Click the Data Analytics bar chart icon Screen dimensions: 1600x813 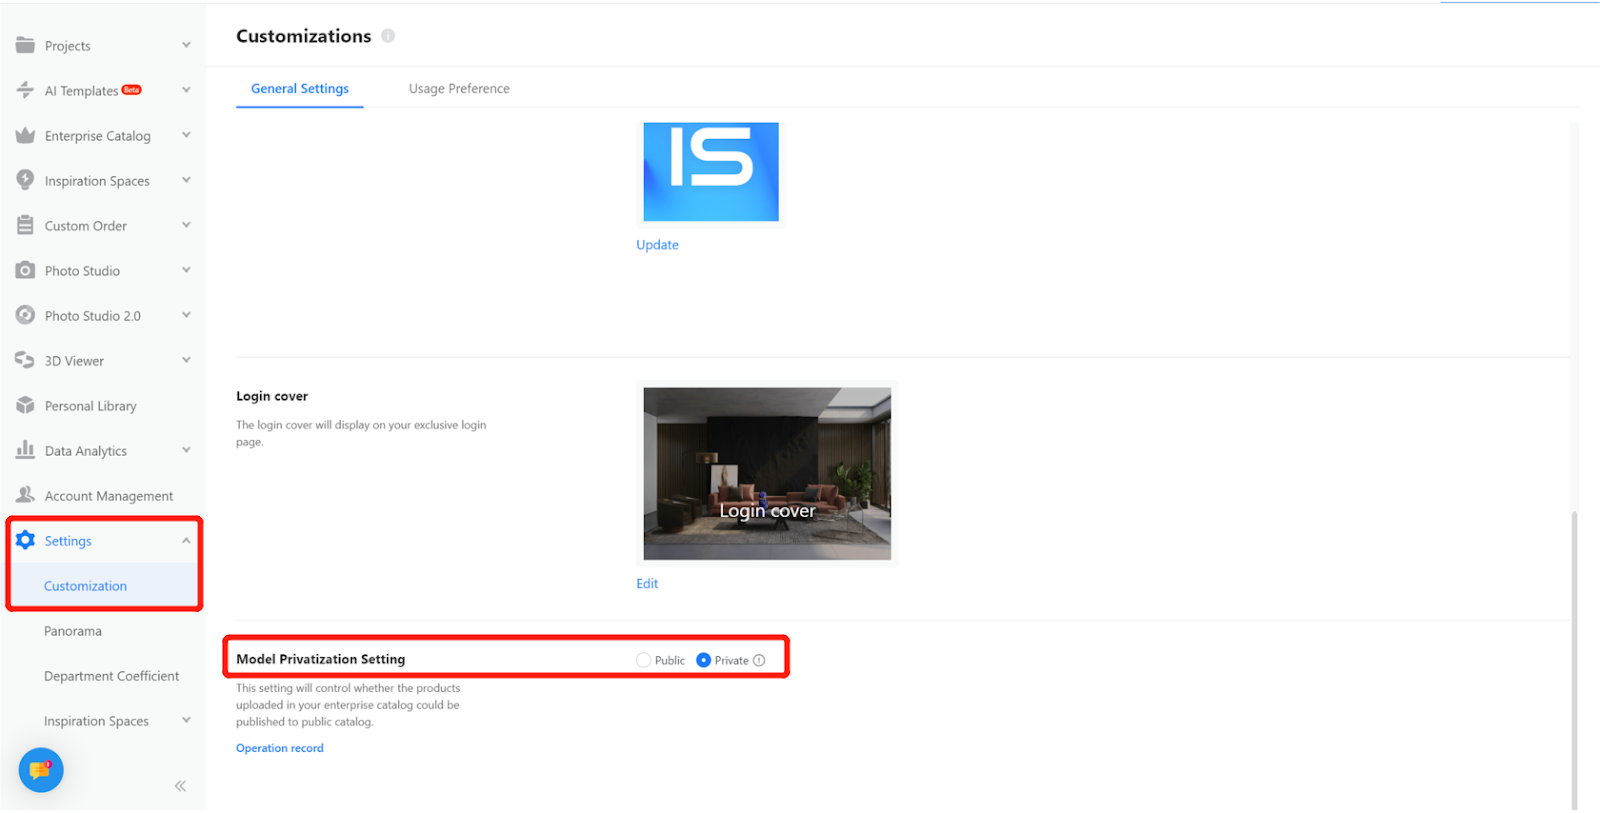coord(25,450)
